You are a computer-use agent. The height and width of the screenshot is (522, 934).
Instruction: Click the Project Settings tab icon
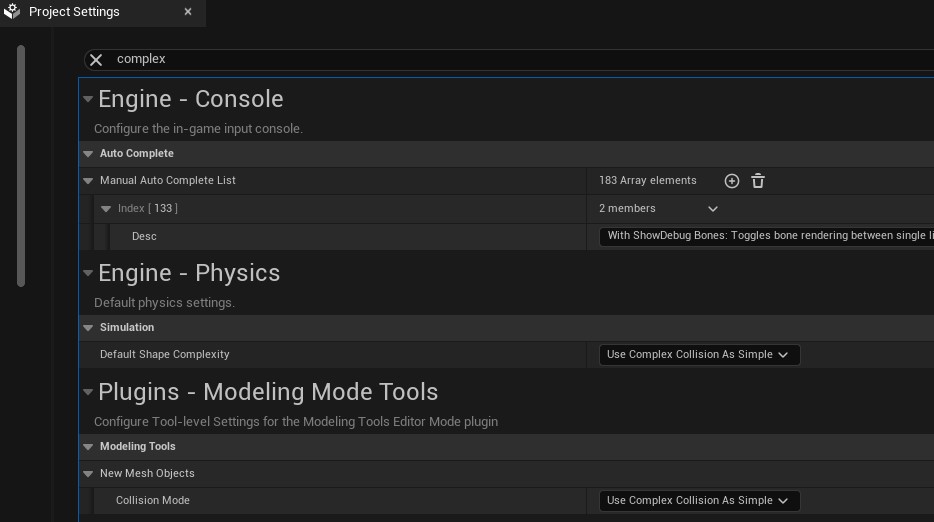[12, 12]
